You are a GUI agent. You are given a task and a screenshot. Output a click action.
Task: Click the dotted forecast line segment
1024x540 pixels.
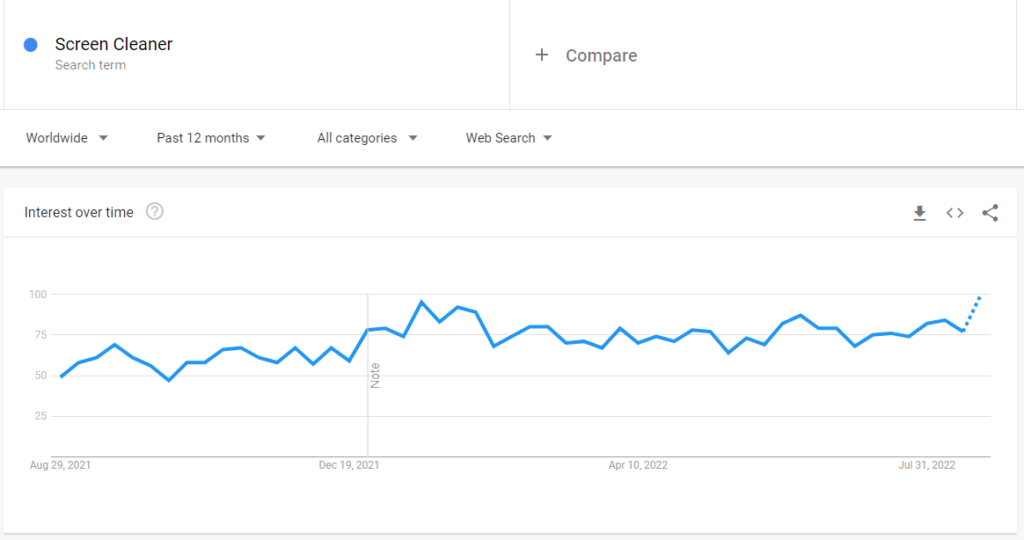(x=972, y=314)
